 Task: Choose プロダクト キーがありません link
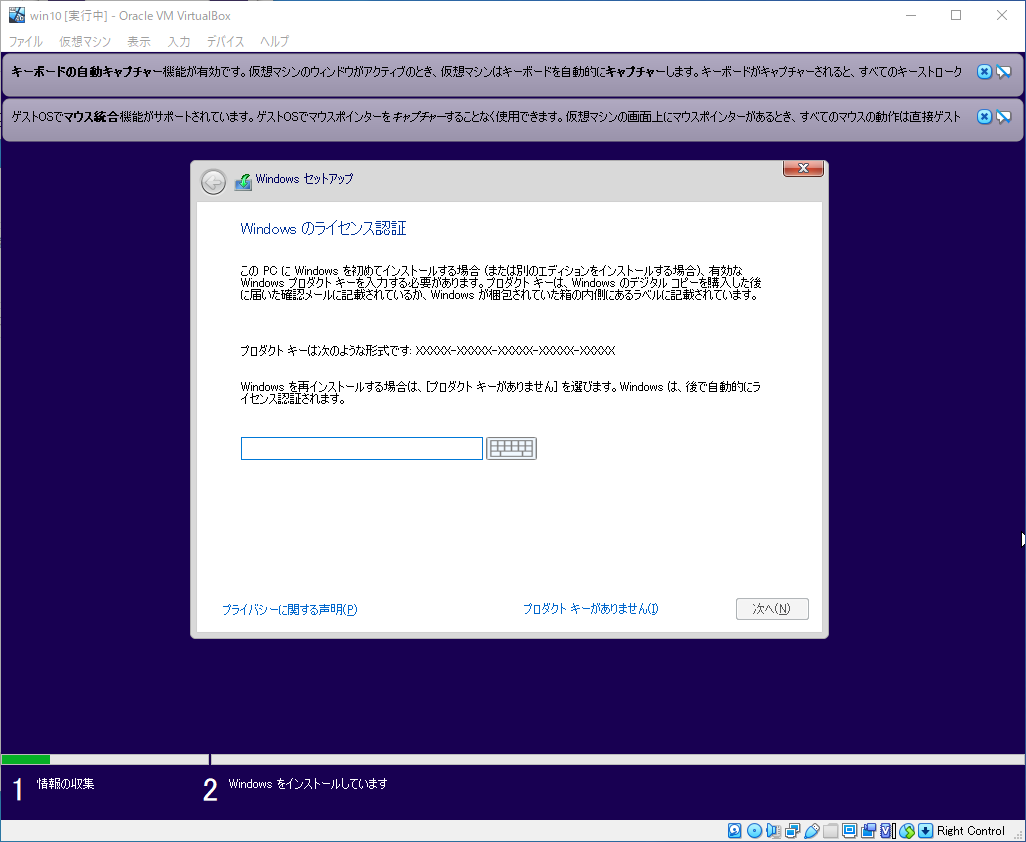[590, 608]
